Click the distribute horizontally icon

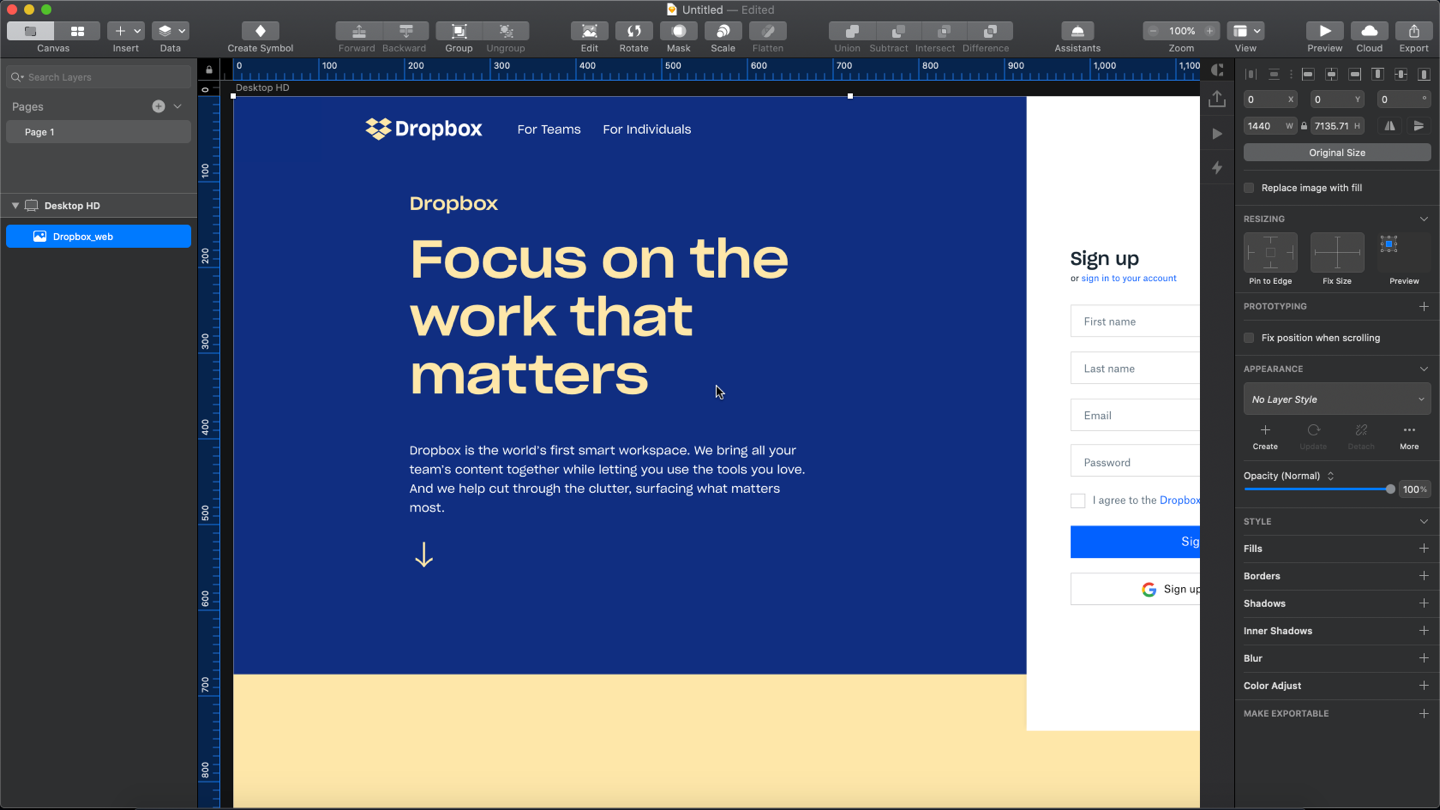pyautogui.click(x=1250, y=74)
